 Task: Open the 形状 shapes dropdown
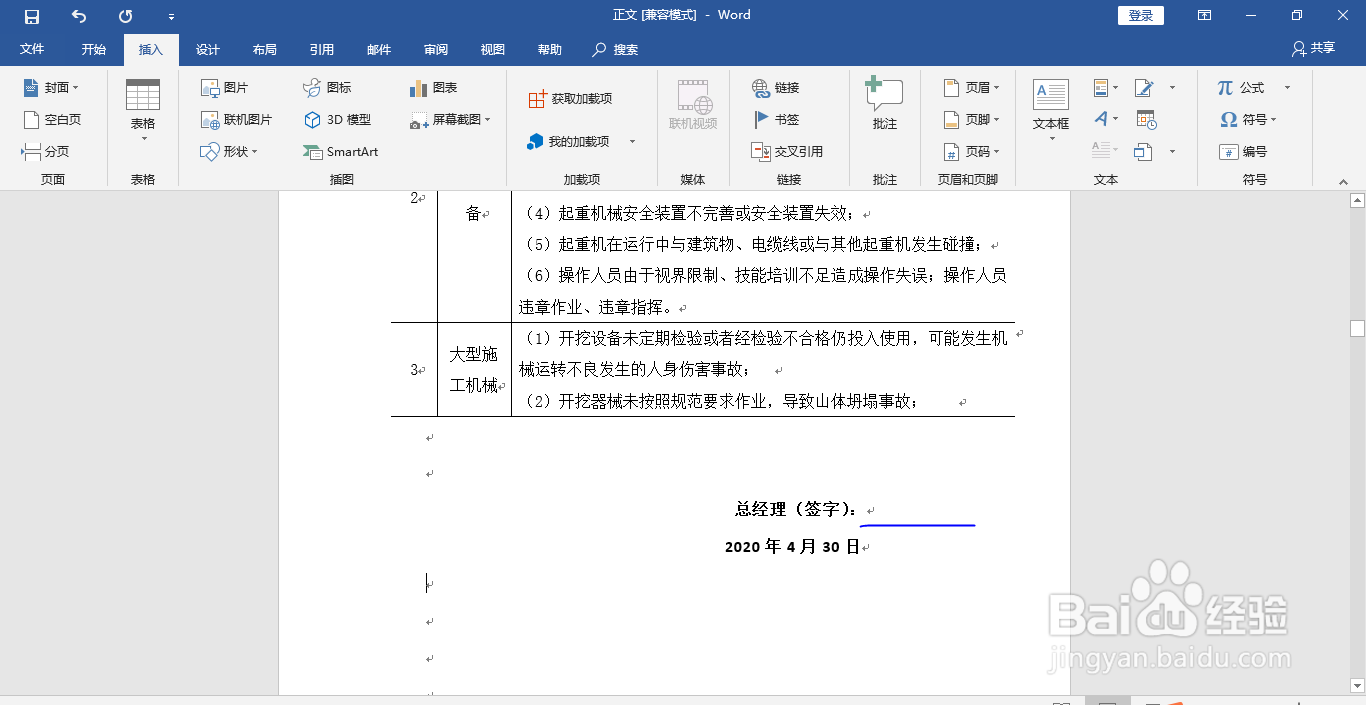coord(234,152)
